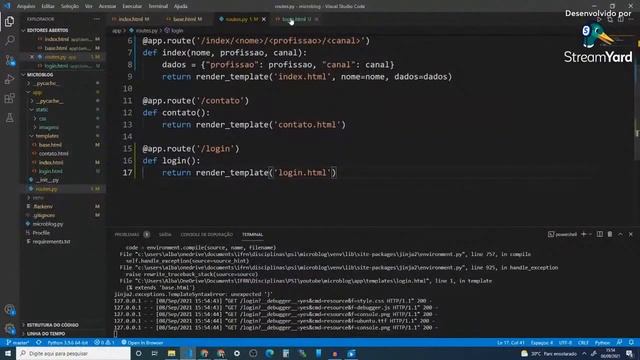Open the Testing flask view

coord(9,118)
